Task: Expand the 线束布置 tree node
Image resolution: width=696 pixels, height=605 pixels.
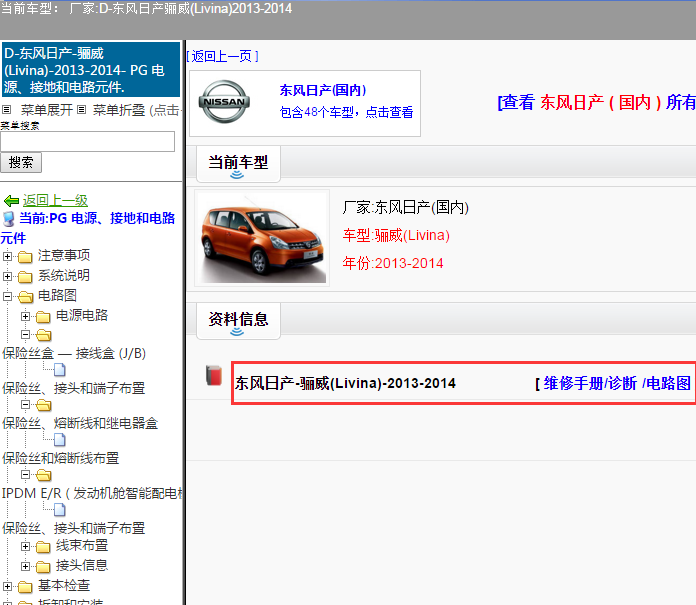Action: [x=25, y=546]
